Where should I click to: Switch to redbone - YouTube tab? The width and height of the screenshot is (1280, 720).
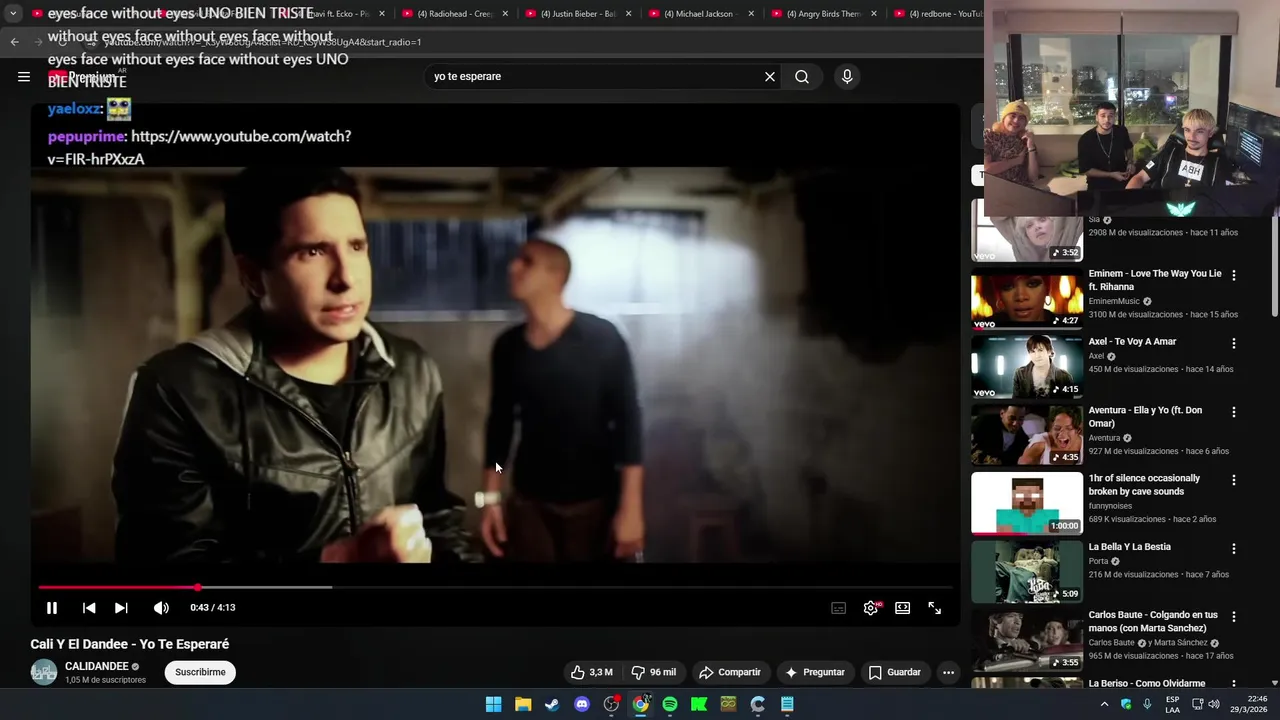point(937,14)
